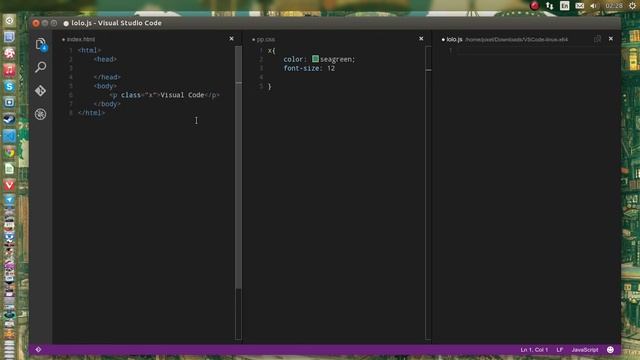This screenshot has height=360, width=640.
Task: Click the split editor icon beside lolo.js
Action: point(597,39)
